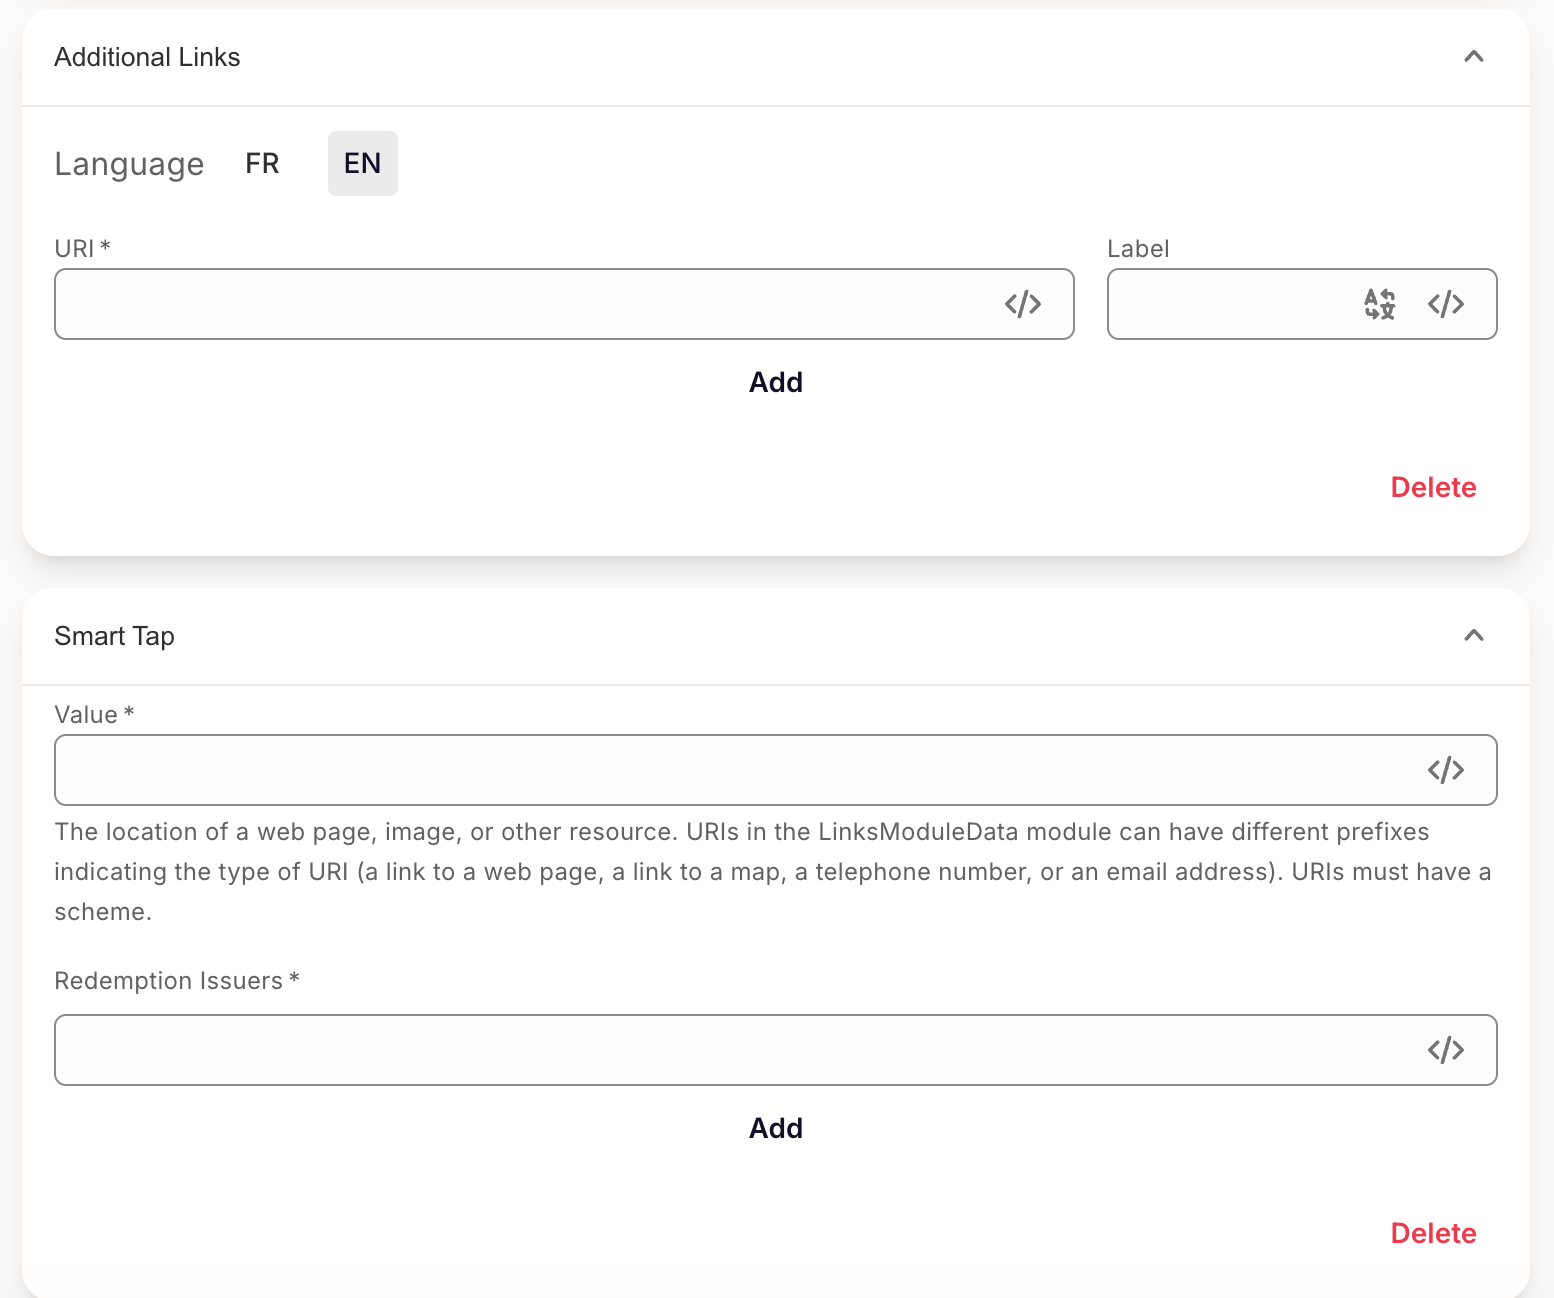Delete the Smart Tap section

point(1433,1233)
